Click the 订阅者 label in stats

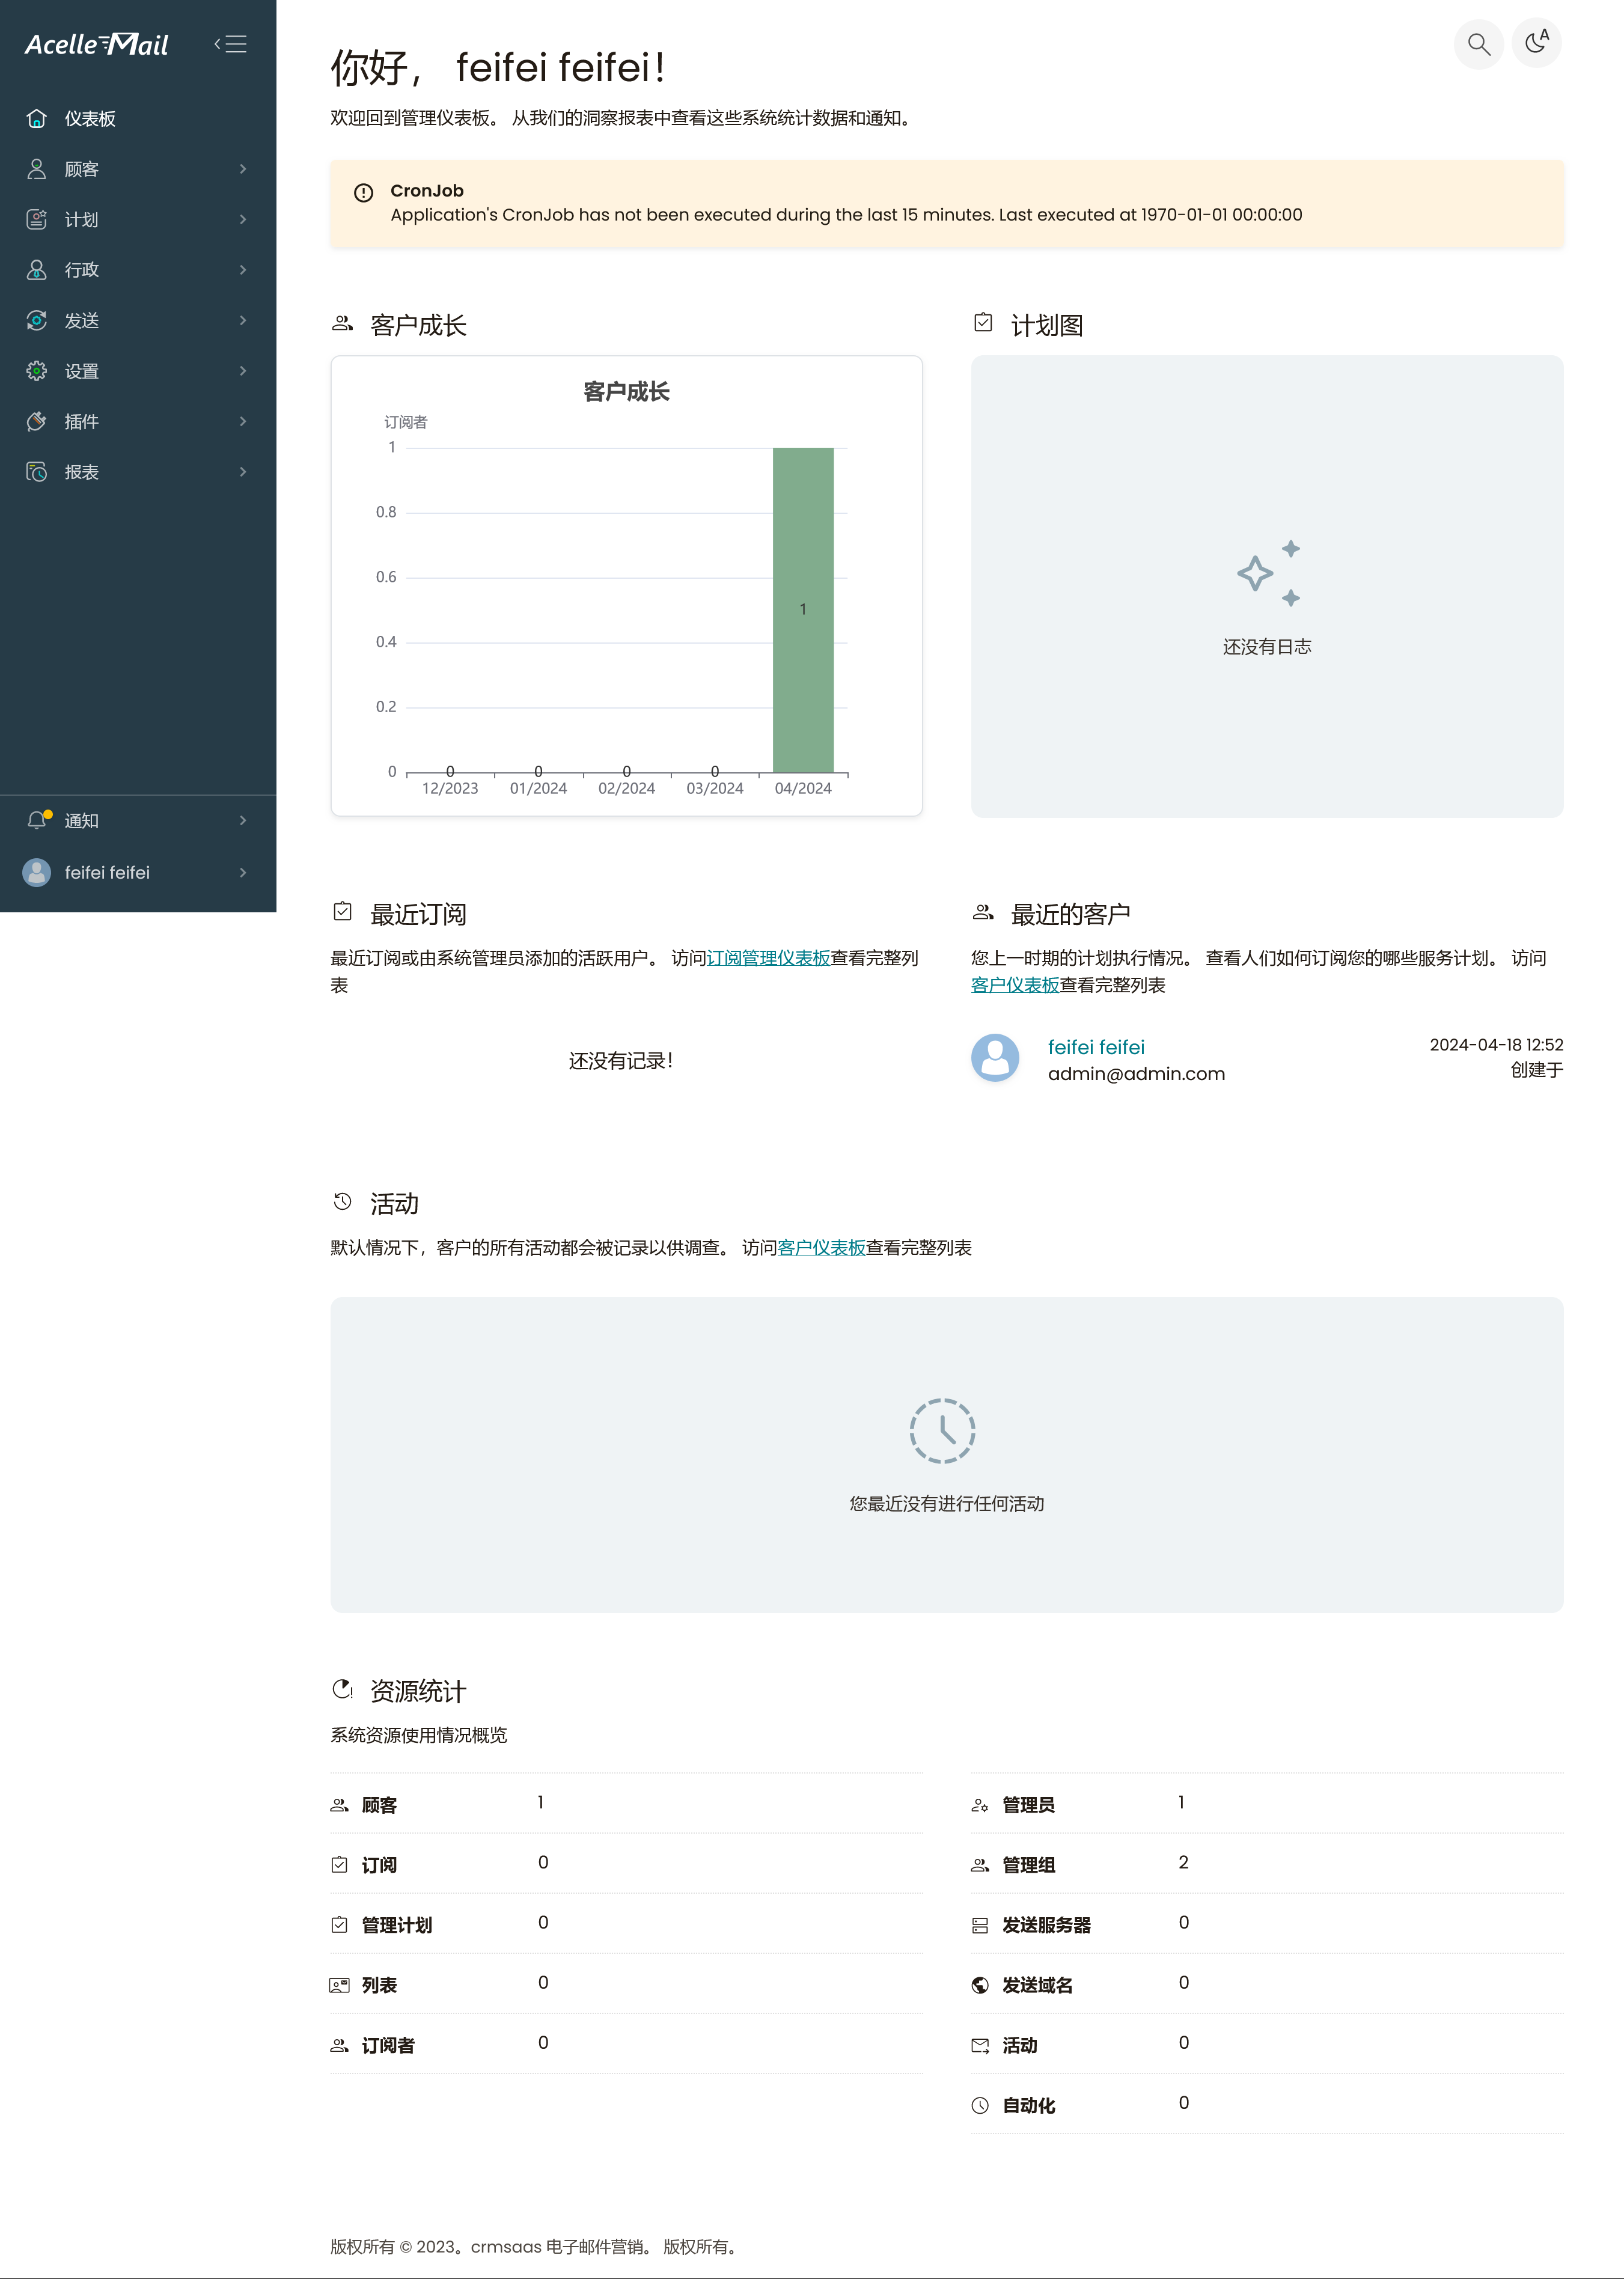[x=388, y=2046]
